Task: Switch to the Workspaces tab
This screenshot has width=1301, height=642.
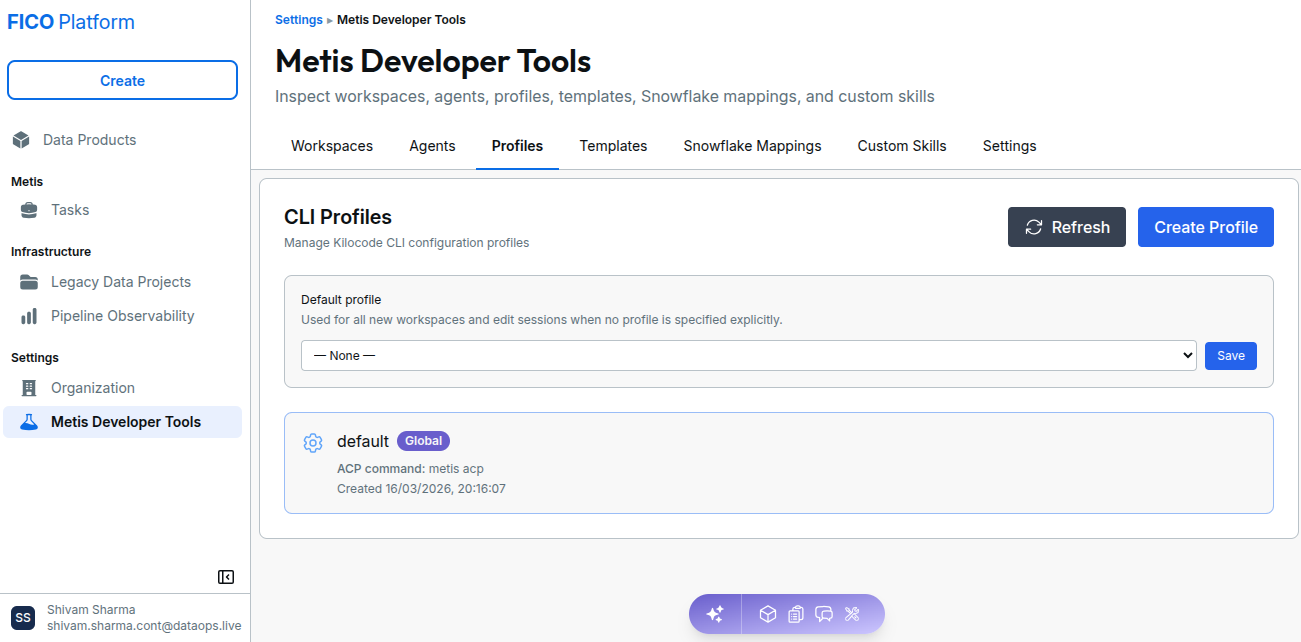Action: (x=332, y=146)
